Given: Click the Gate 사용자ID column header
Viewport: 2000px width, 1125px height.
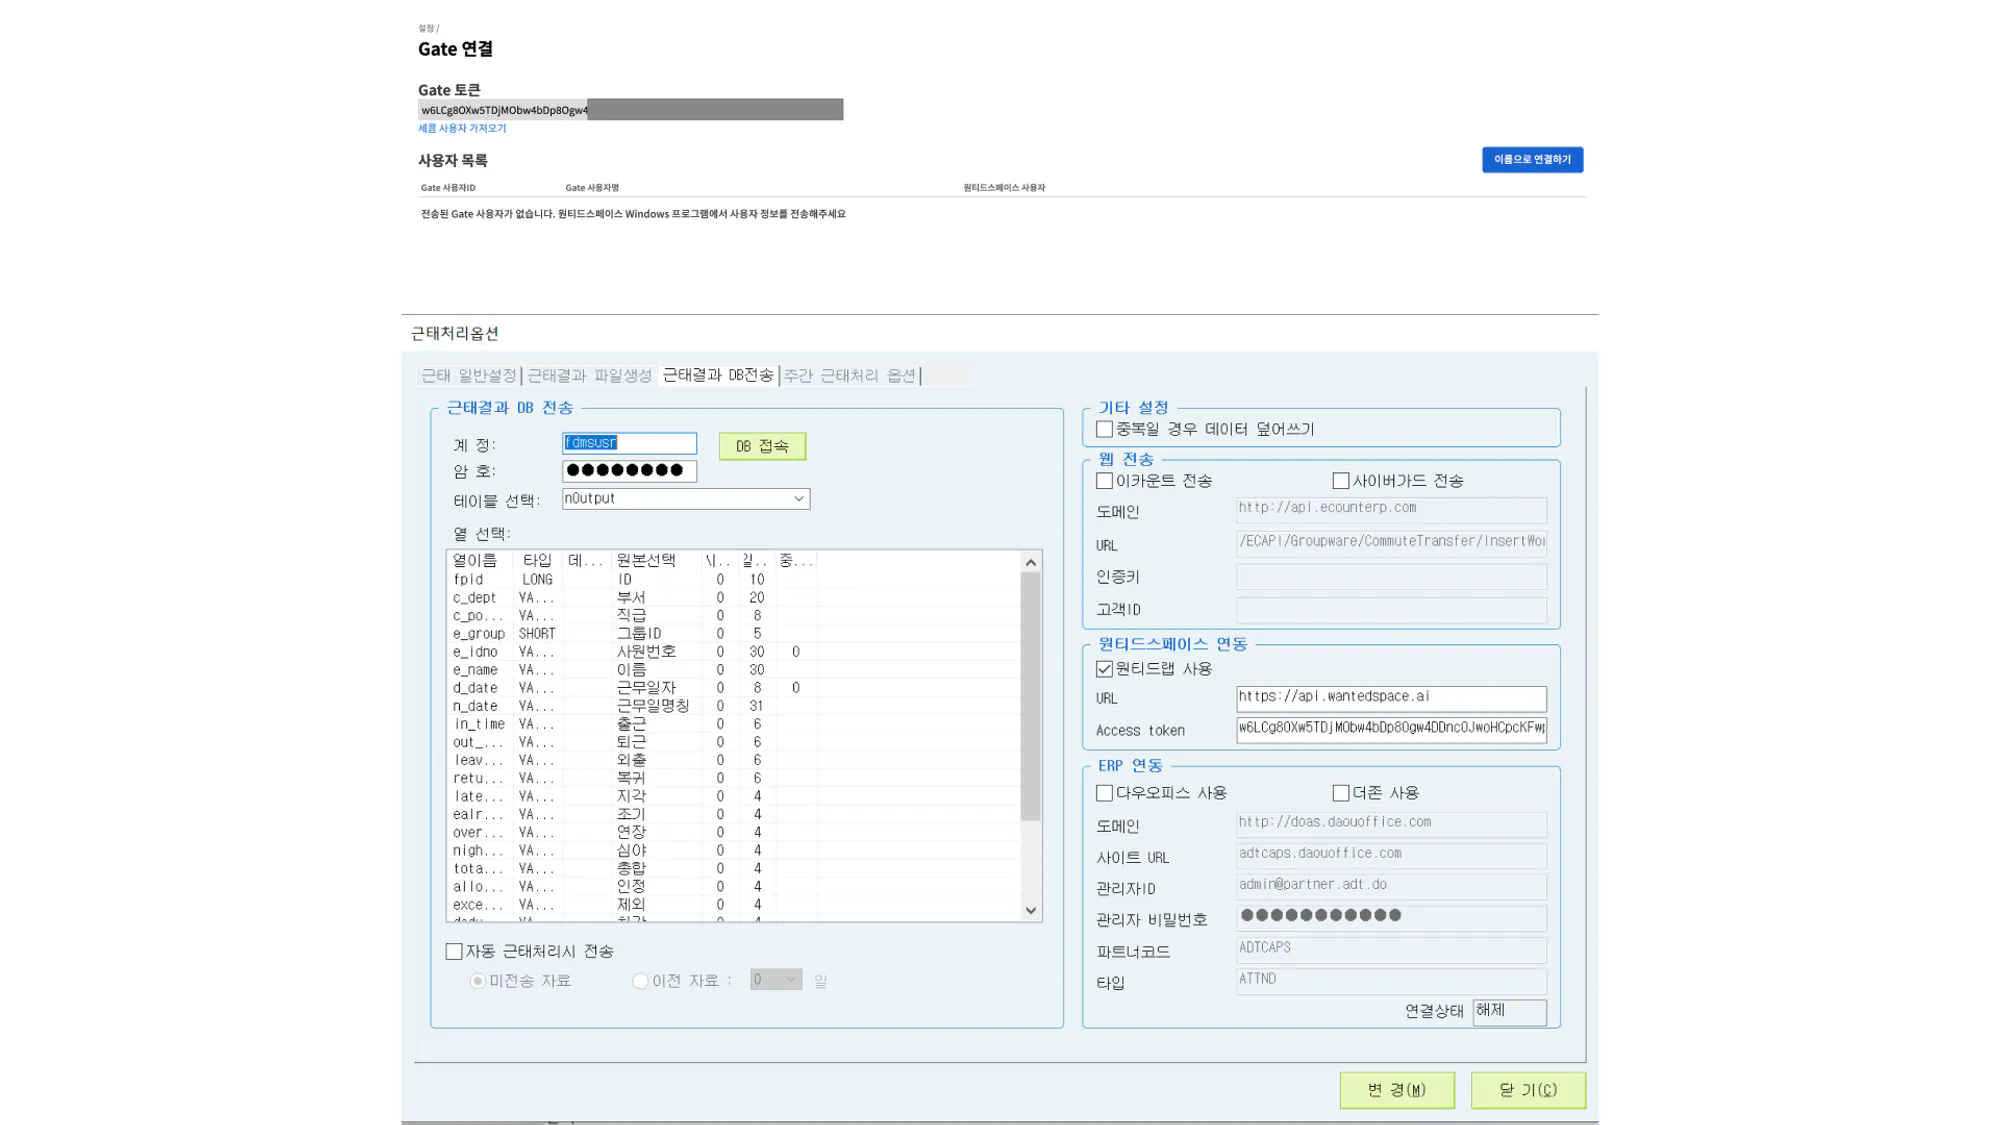Looking at the screenshot, I should click(448, 187).
